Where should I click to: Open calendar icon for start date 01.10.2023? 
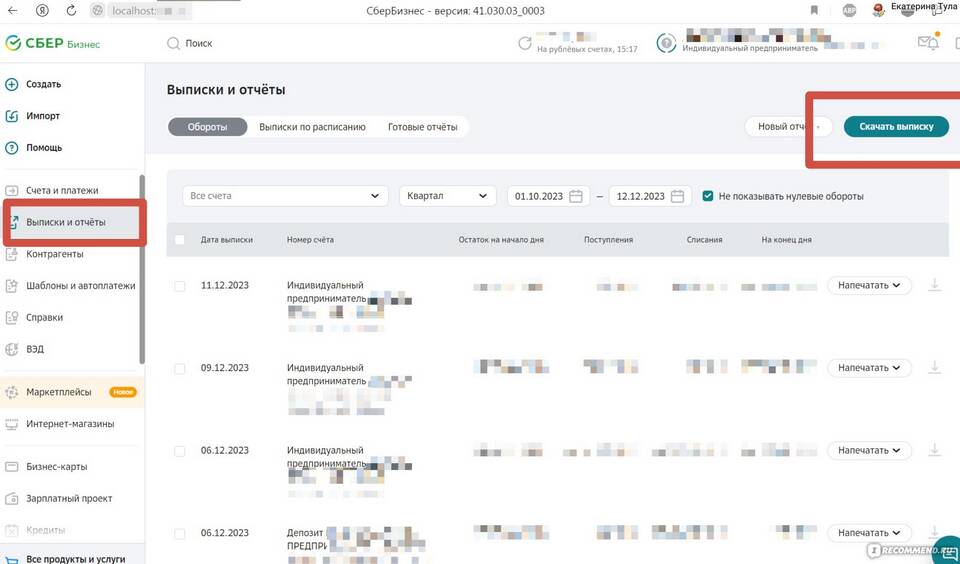click(576, 197)
